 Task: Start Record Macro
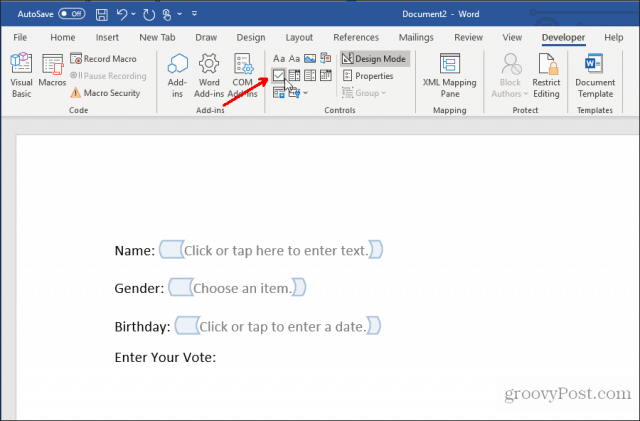[x=103, y=59]
